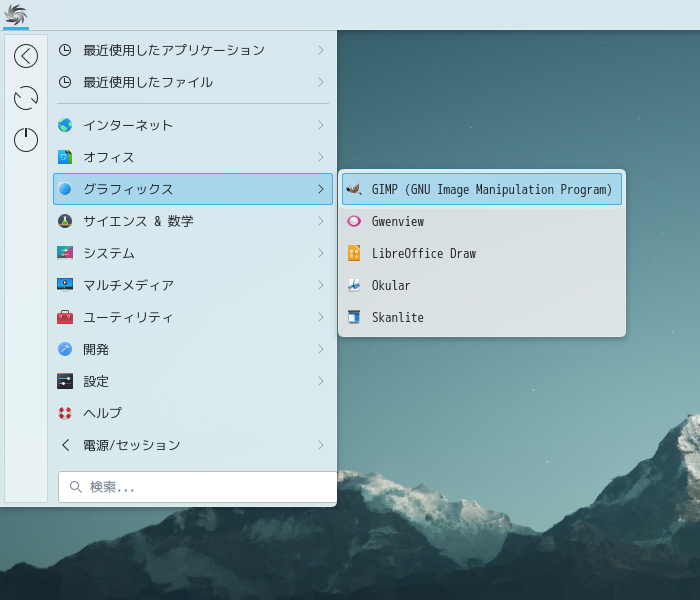This screenshot has height=600, width=700.
Task: Open the インターネット category
Action: click(x=193, y=125)
